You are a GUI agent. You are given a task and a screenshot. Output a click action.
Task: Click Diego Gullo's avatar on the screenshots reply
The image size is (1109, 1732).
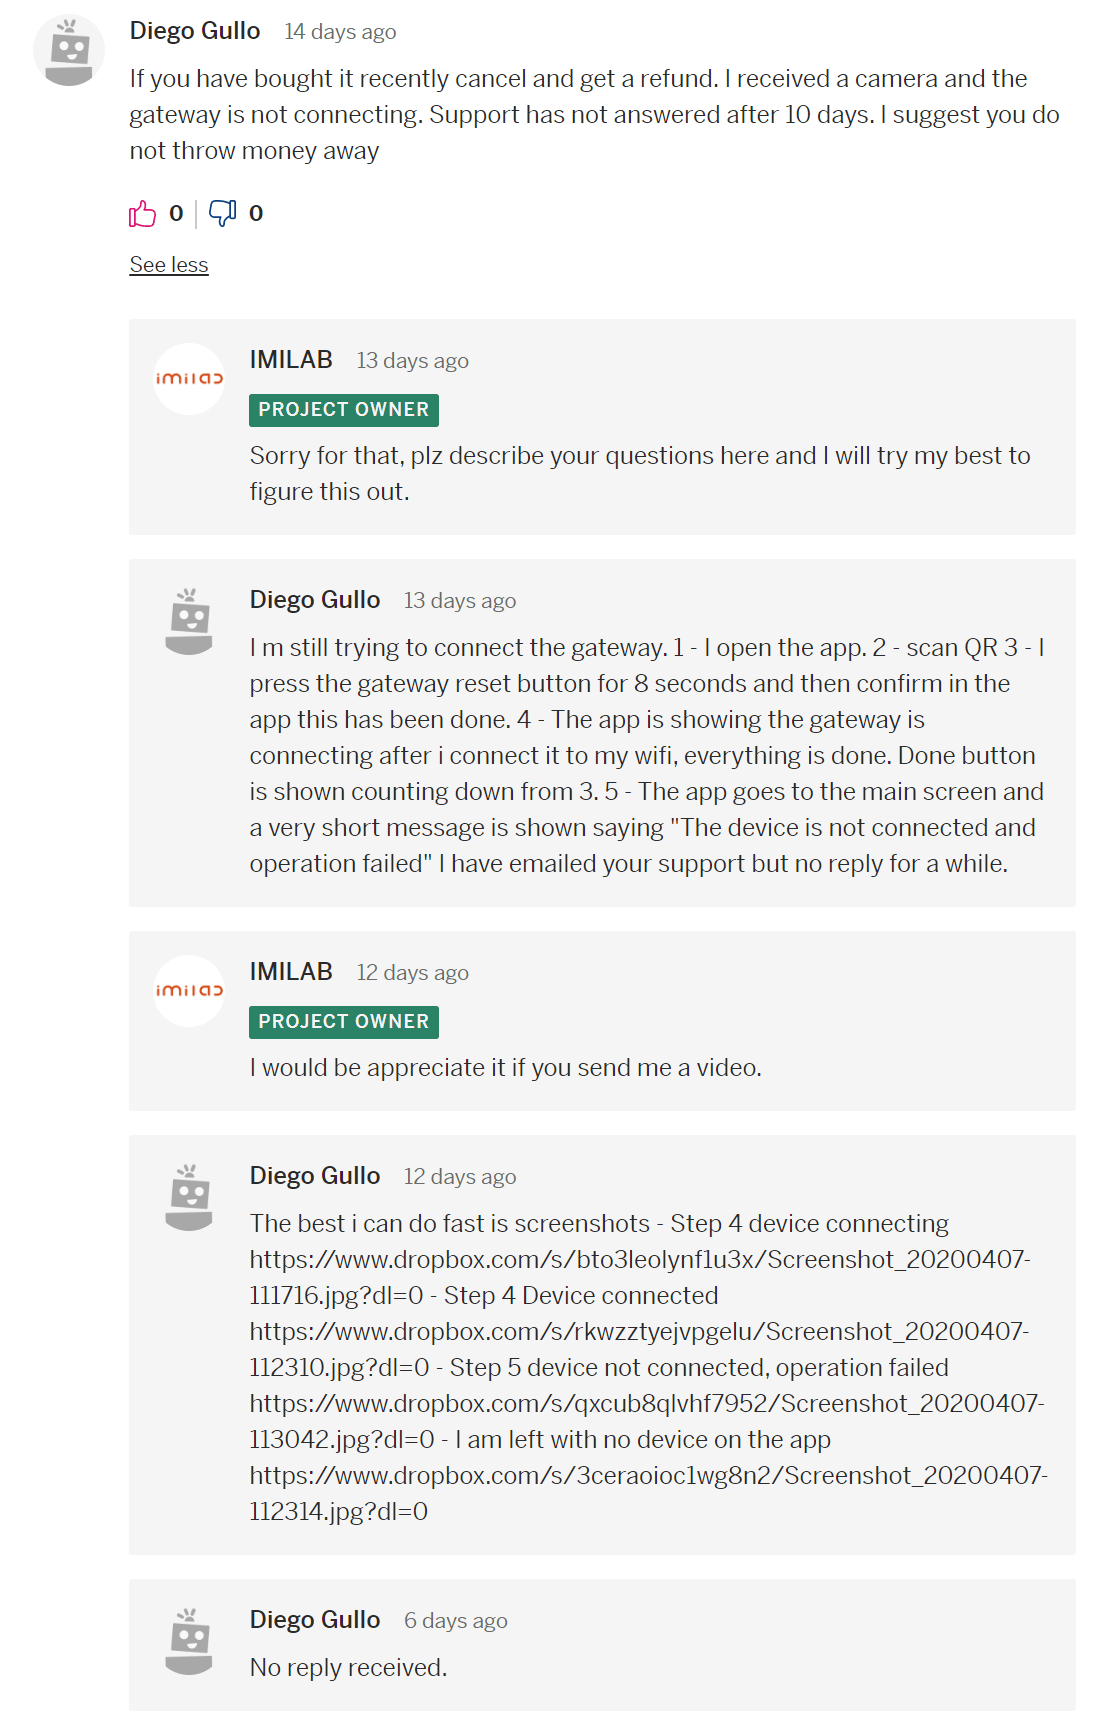(x=189, y=1197)
